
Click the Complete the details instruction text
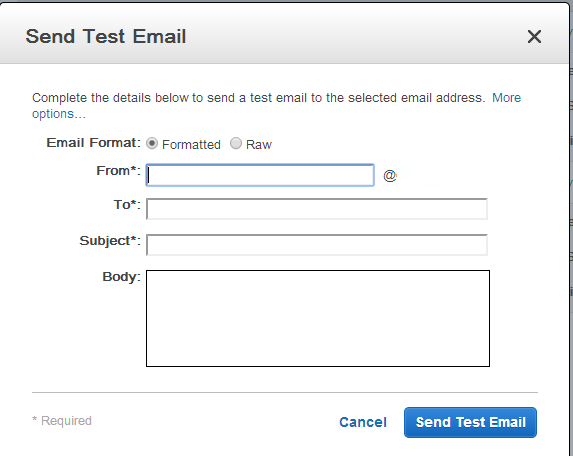pyautogui.click(x=259, y=98)
